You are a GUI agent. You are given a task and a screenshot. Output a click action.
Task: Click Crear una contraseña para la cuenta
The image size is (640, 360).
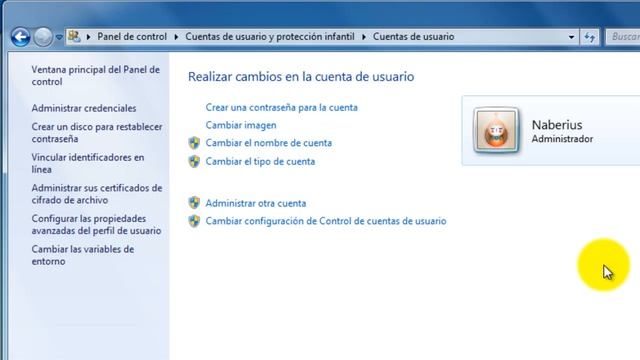(282, 107)
